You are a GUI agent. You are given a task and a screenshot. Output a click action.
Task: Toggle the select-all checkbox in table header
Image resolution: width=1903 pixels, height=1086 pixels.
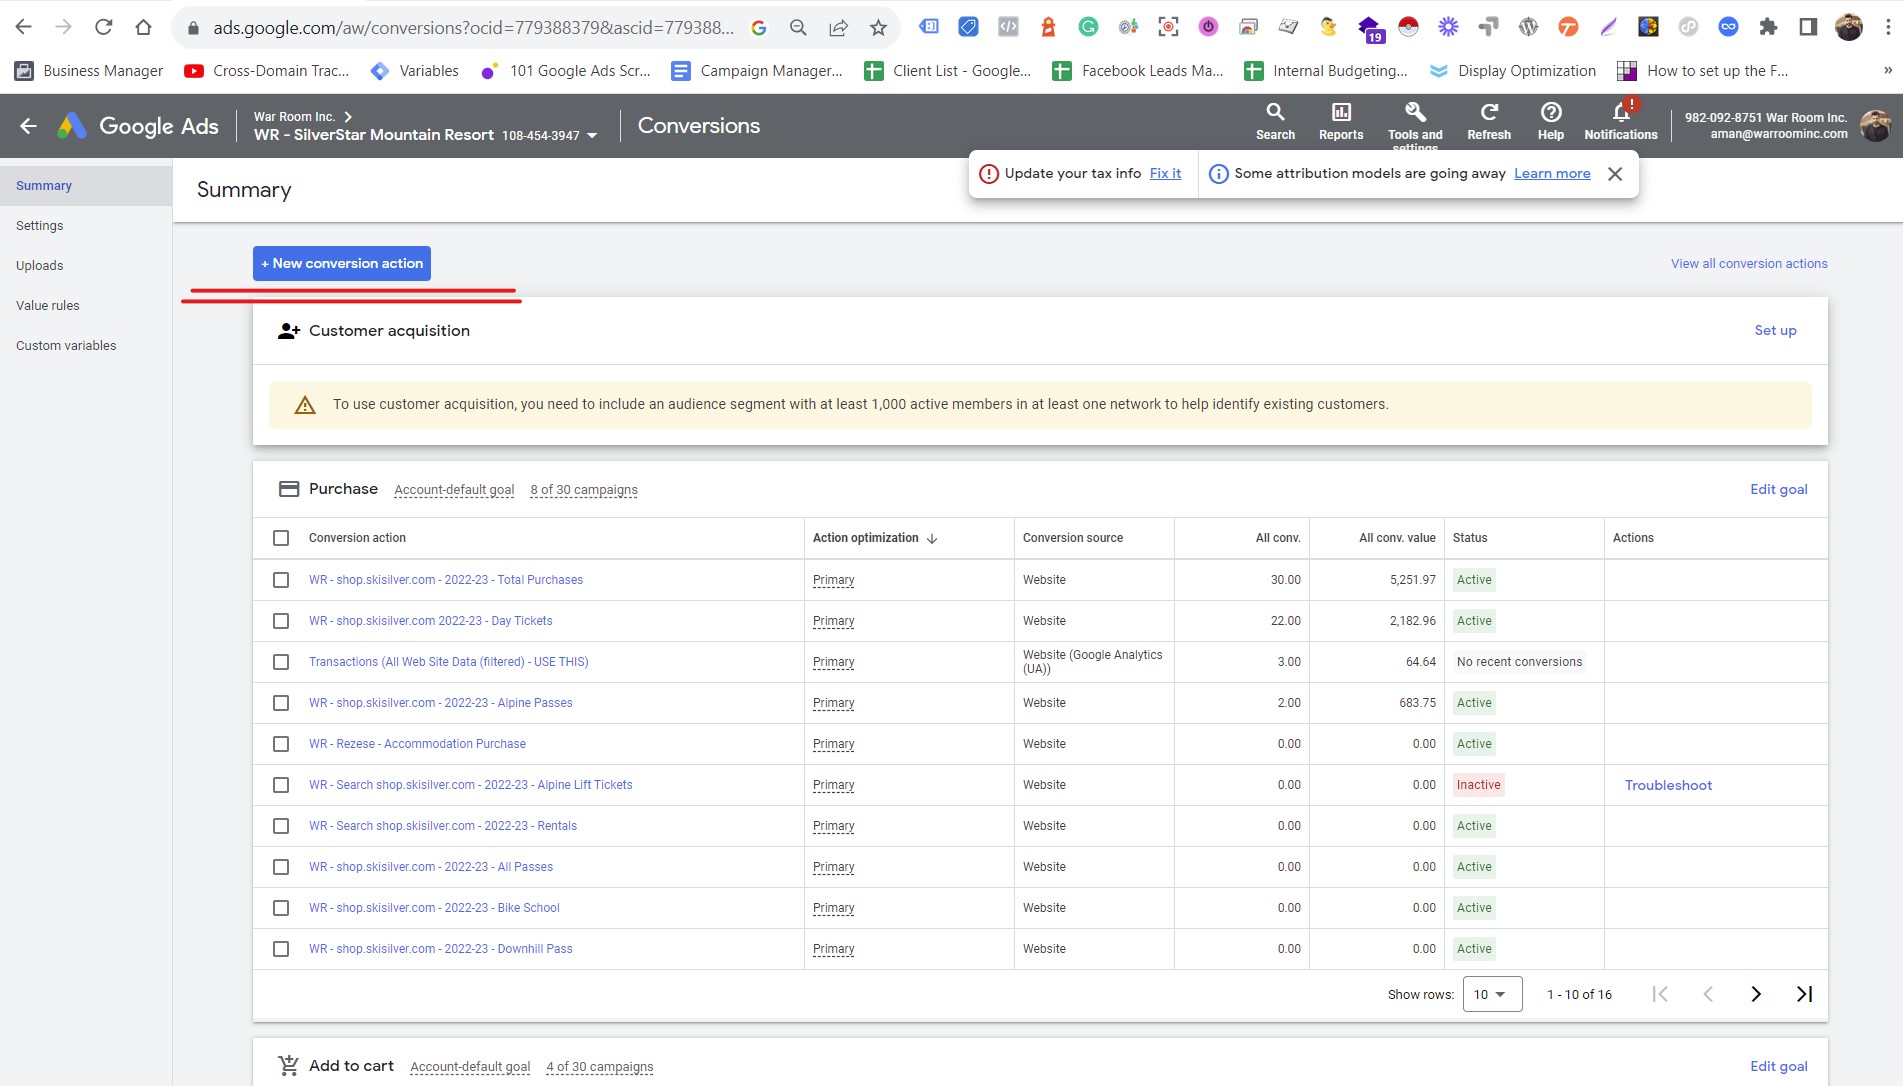(281, 538)
